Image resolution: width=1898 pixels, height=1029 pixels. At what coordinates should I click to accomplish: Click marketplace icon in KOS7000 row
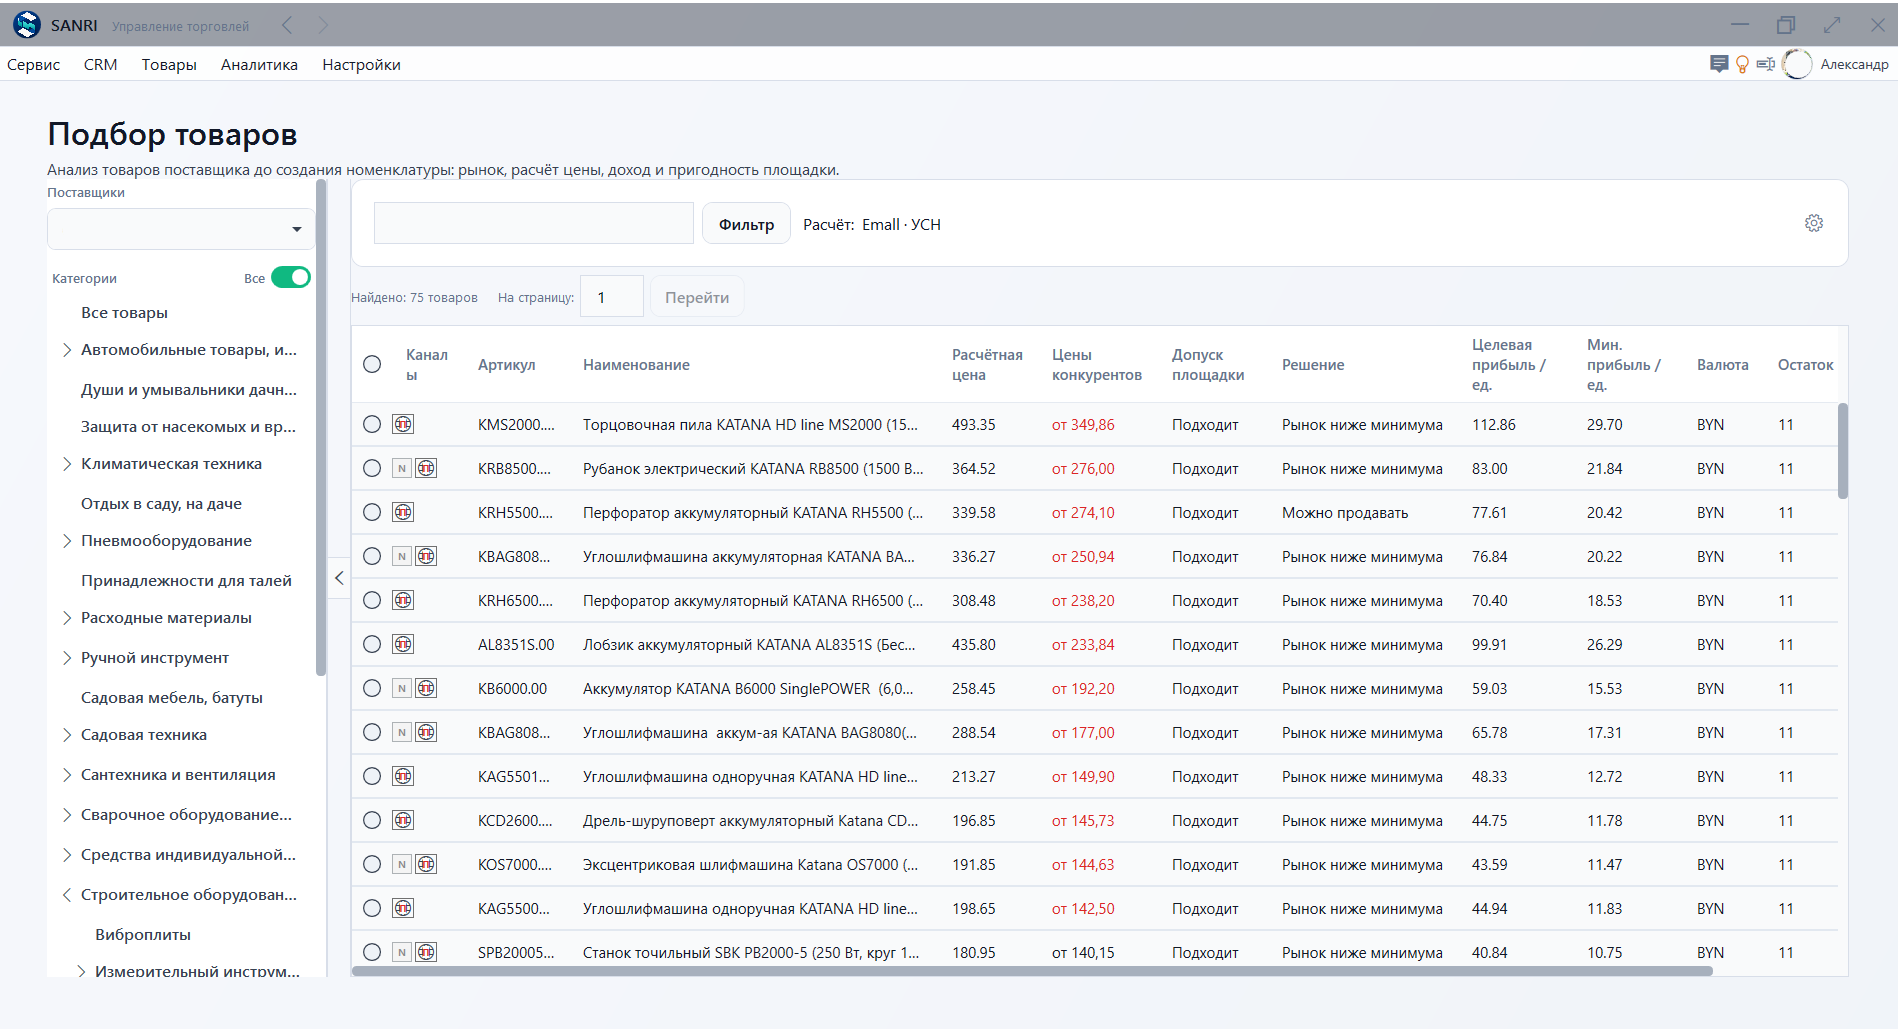[426, 864]
